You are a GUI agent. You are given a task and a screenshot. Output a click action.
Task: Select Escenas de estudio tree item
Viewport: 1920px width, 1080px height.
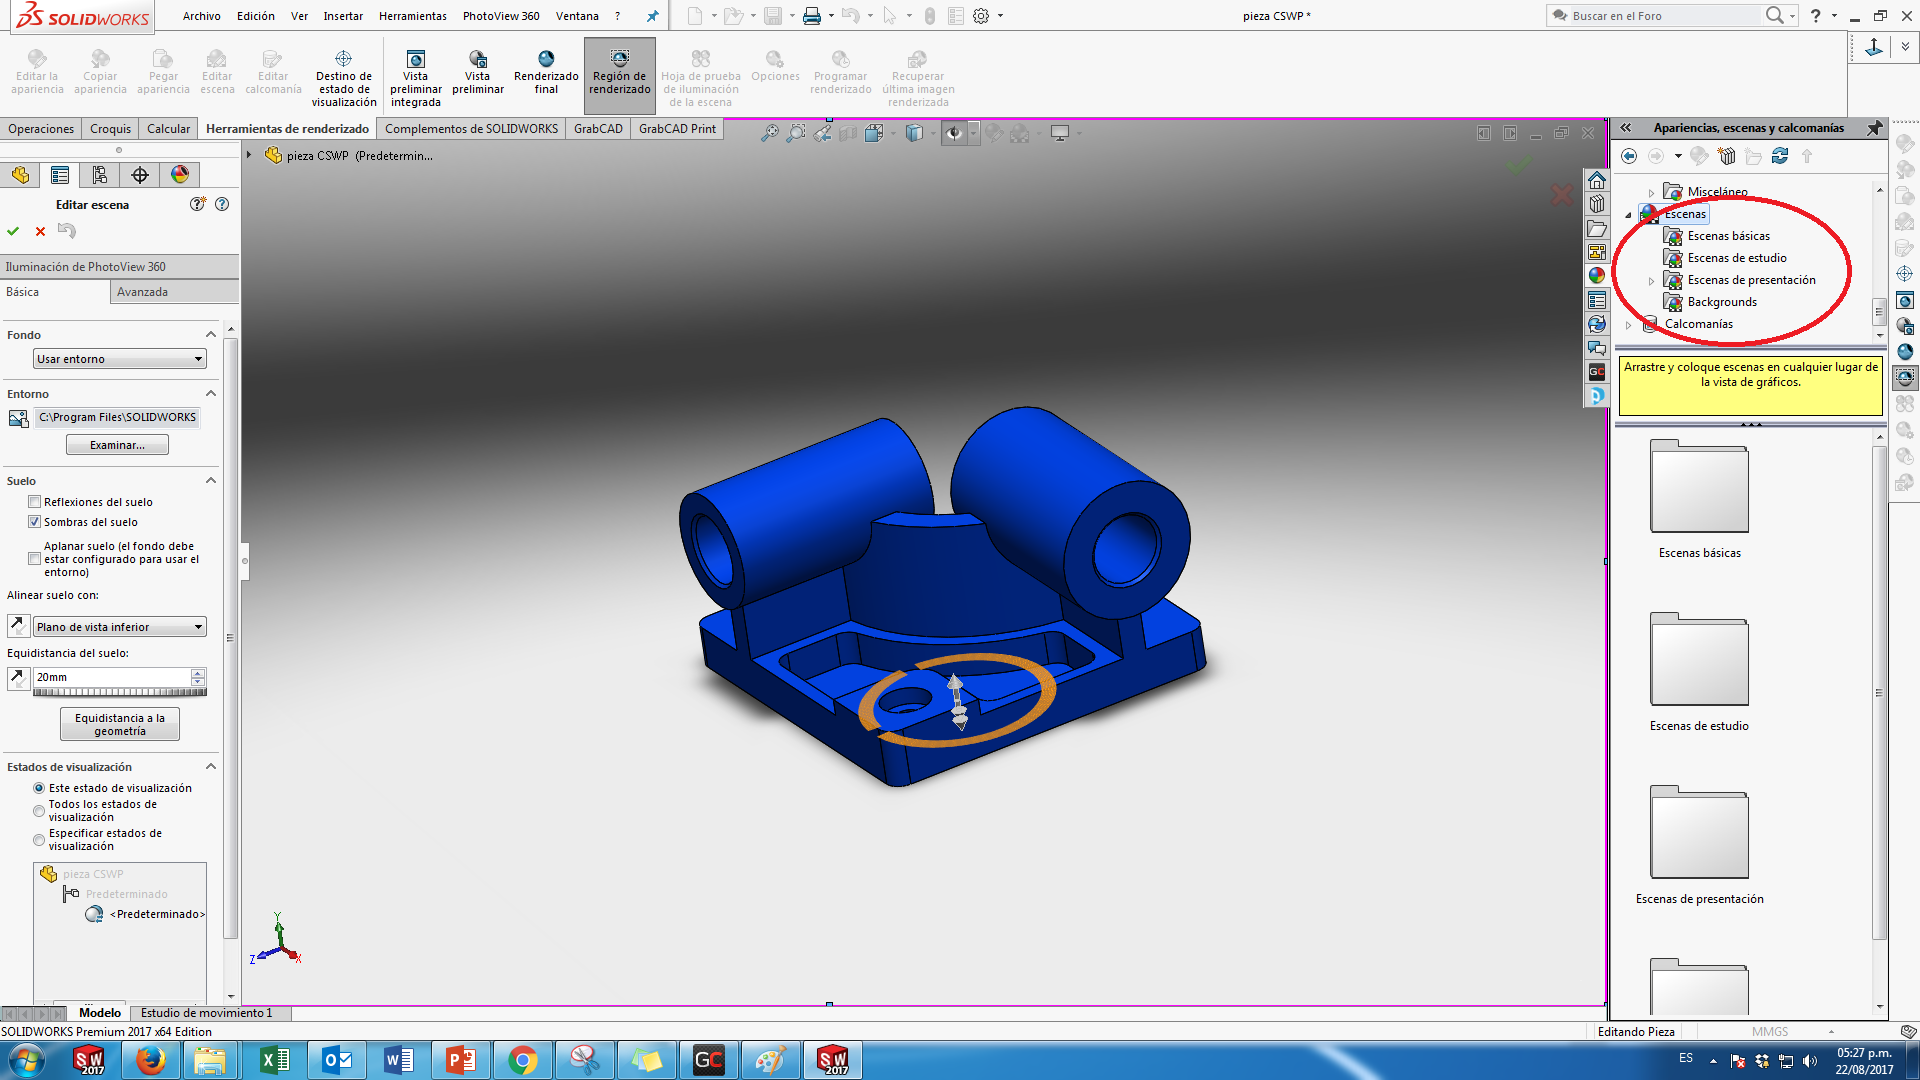[x=1736, y=258]
